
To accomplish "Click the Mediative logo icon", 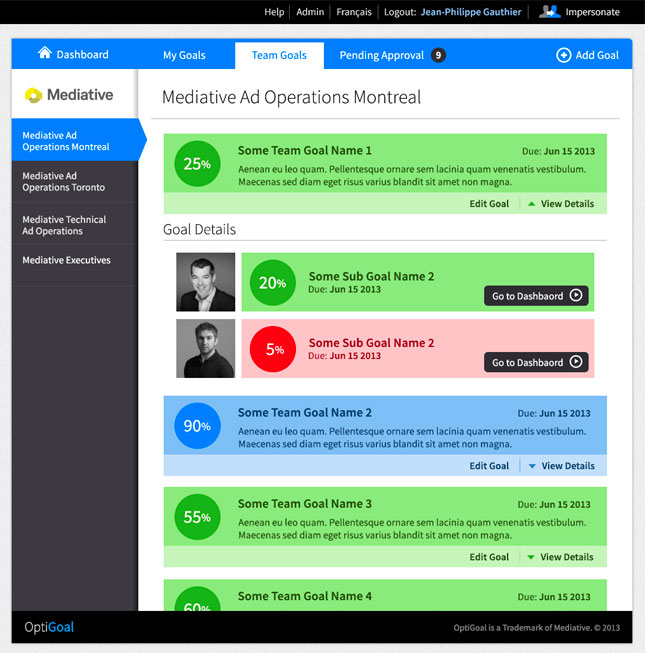I will point(34,95).
